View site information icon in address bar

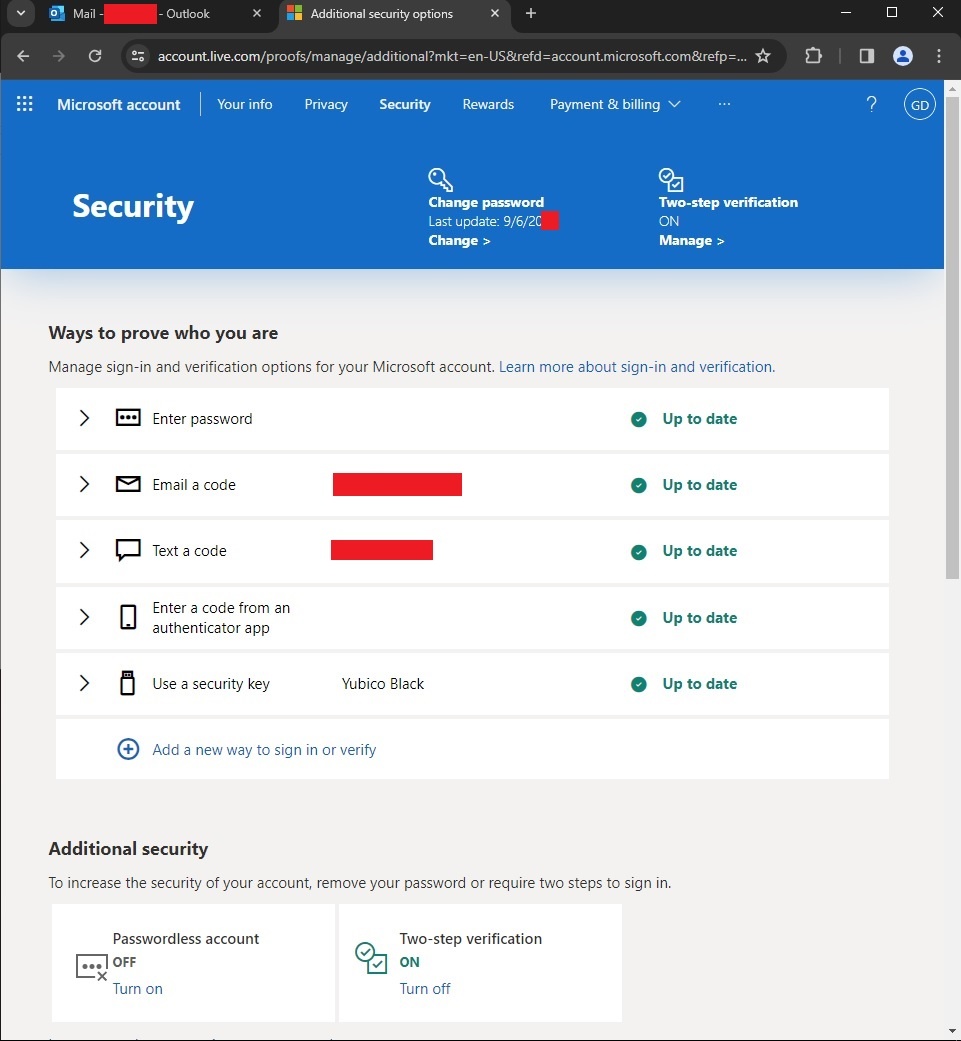coord(138,56)
